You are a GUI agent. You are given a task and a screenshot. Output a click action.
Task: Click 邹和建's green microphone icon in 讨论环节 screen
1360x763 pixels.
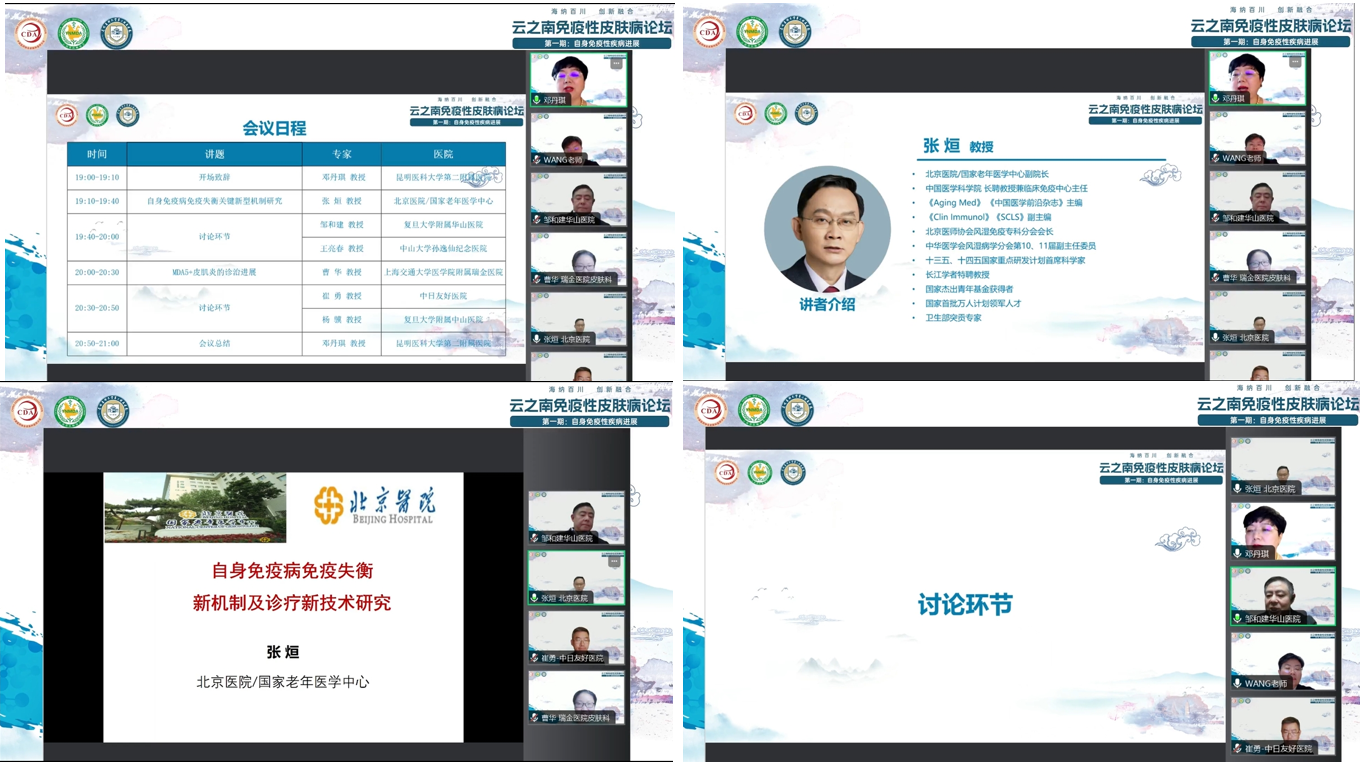pyautogui.click(x=1238, y=619)
